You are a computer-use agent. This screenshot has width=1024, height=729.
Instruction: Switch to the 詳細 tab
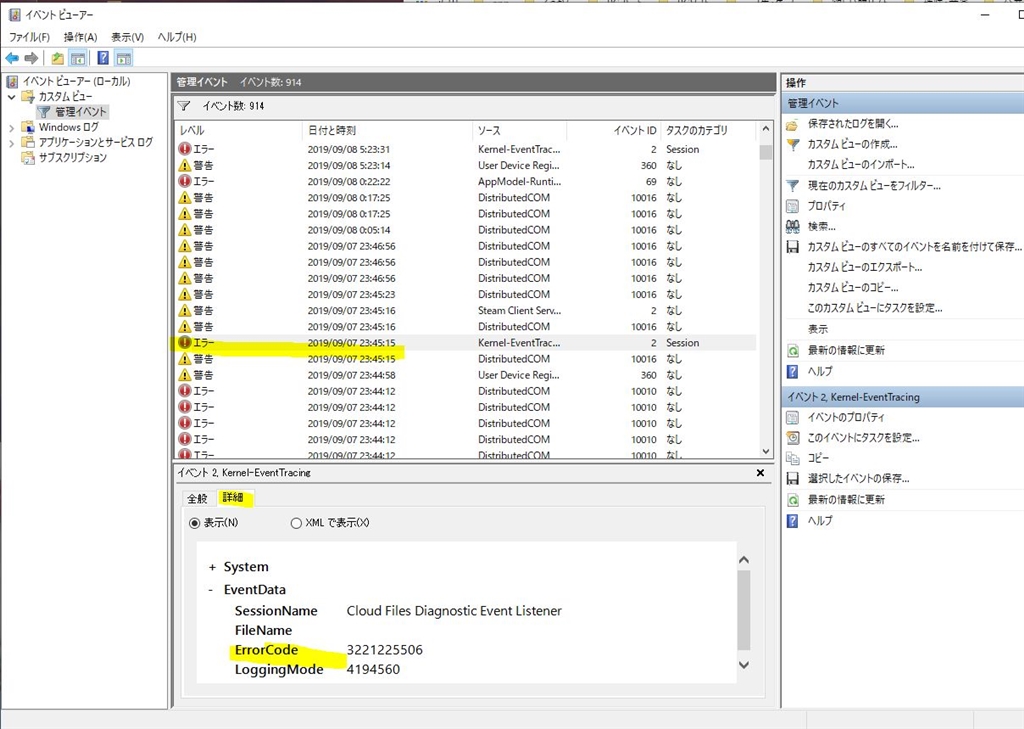pos(233,498)
